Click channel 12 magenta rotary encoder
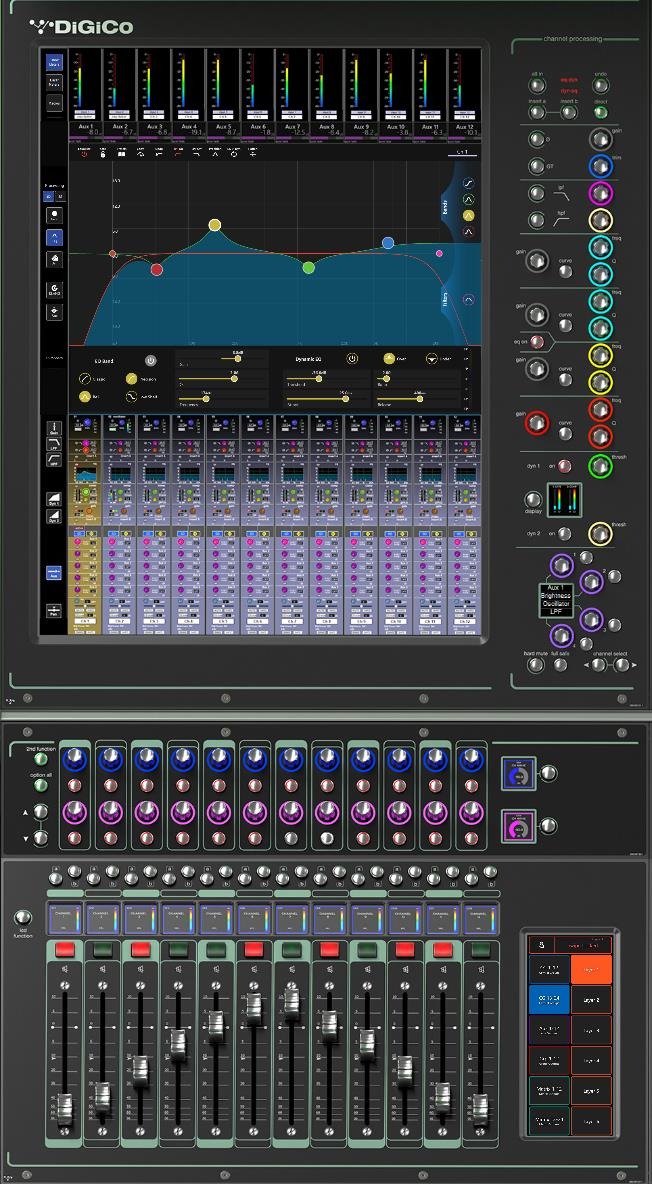This screenshot has width=652, height=1184. pyautogui.click(x=472, y=812)
